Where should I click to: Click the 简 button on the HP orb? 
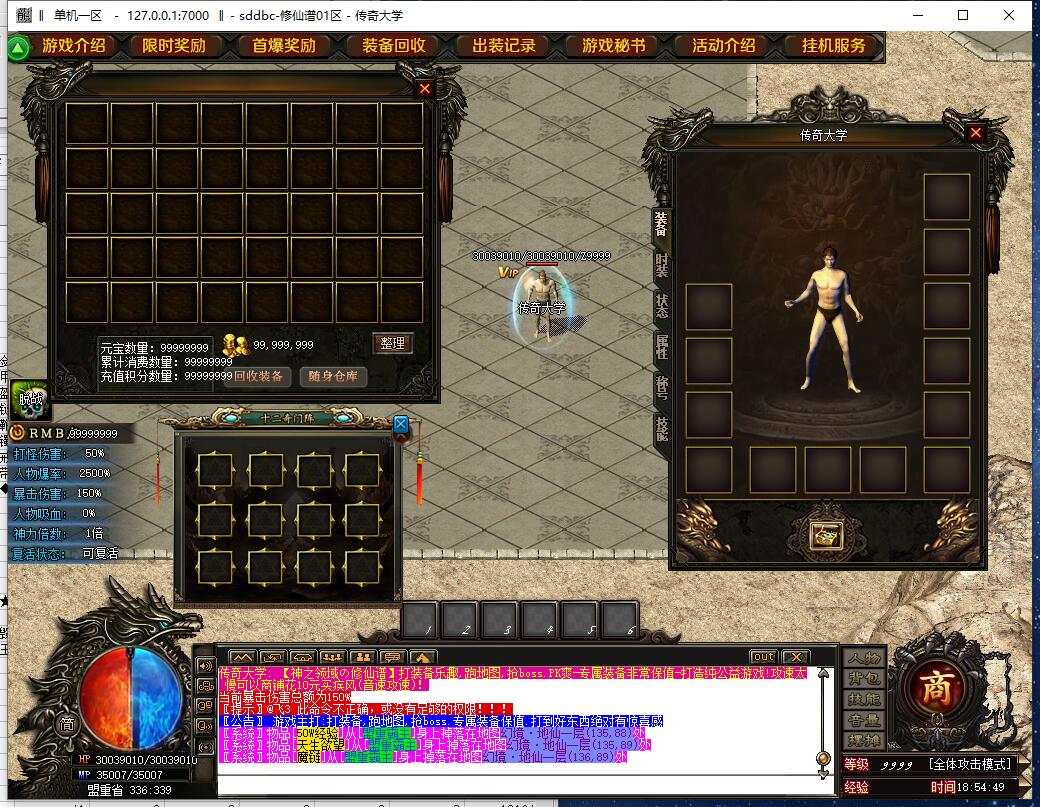click(67, 723)
